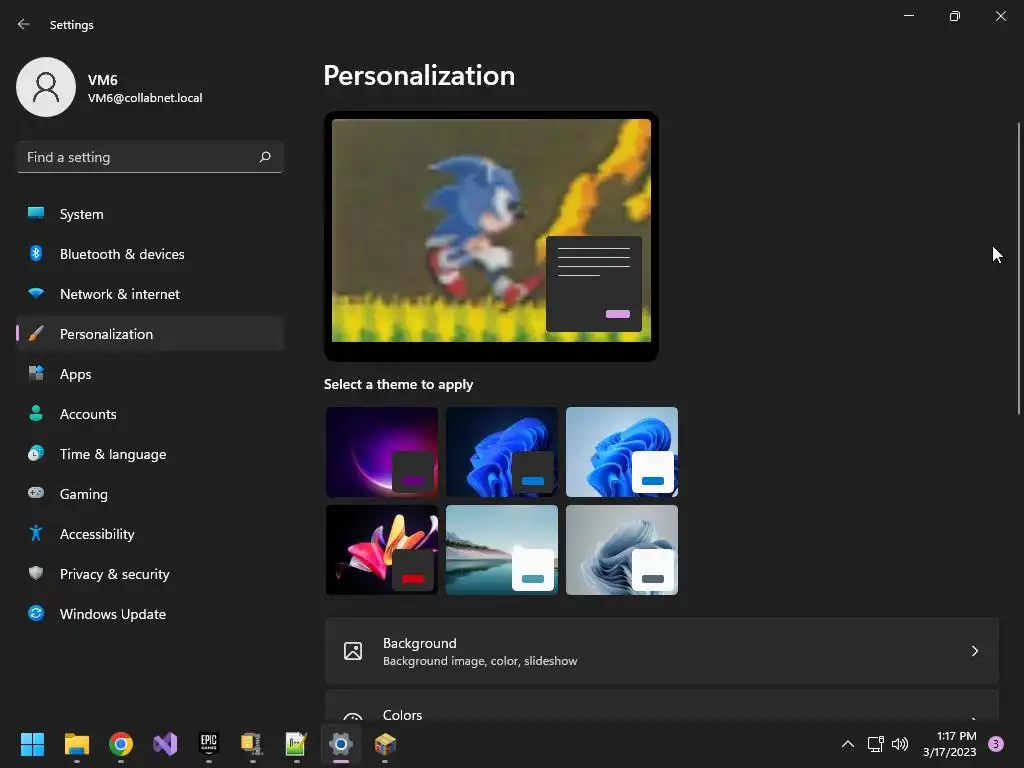Click the settings page vertical scrollbar
Screen dimensions: 1024x768
click(1018, 268)
